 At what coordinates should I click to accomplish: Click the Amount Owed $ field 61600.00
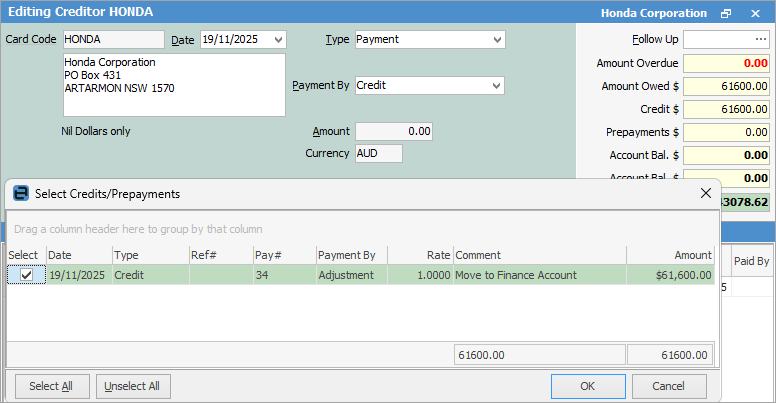pyautogui.click(x=726, y=86)
